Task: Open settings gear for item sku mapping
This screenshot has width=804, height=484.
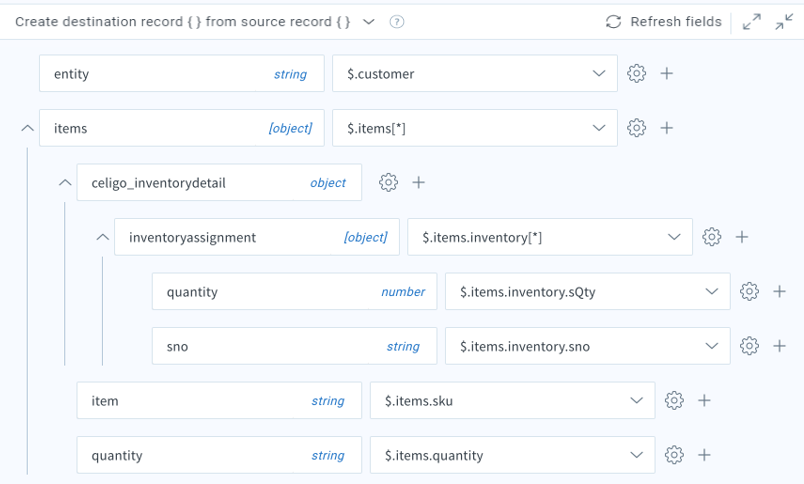Action: click(674, 400)
